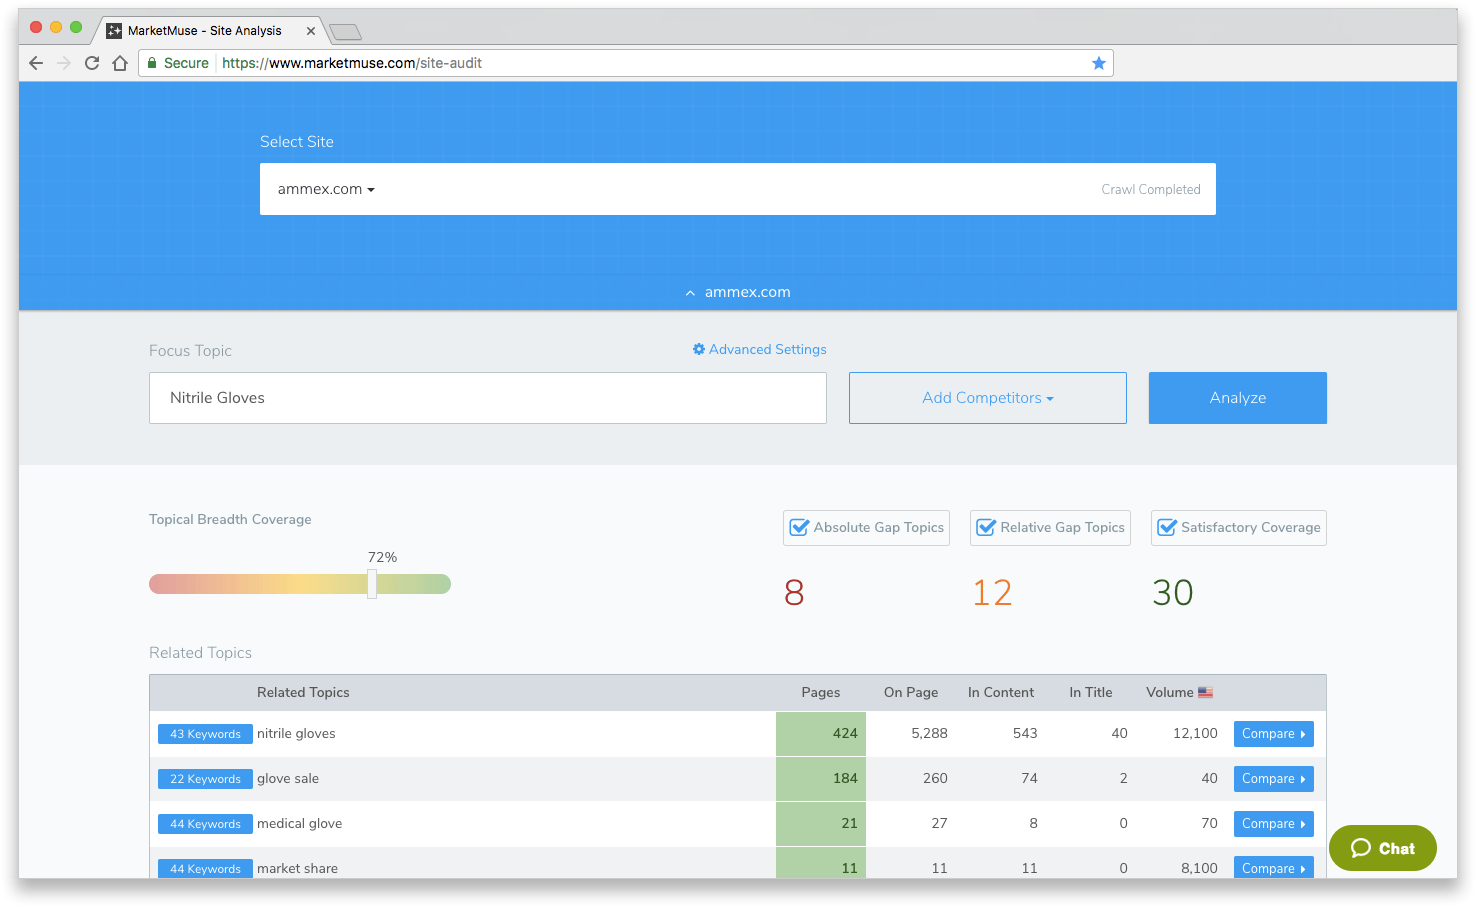Toggle Satisfactory Coverage checkbox
The height and width of the screenshot is (907, 1476).
coord(1167,527)
